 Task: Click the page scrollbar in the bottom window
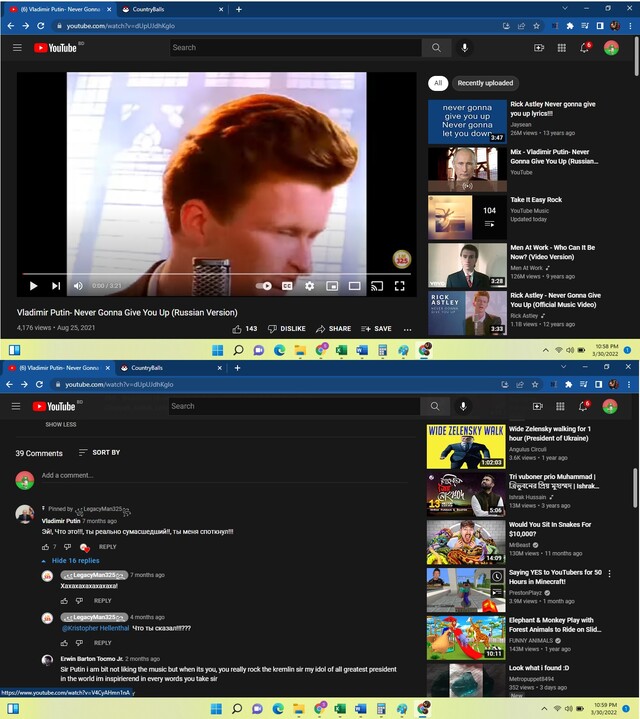pos(635,488)
